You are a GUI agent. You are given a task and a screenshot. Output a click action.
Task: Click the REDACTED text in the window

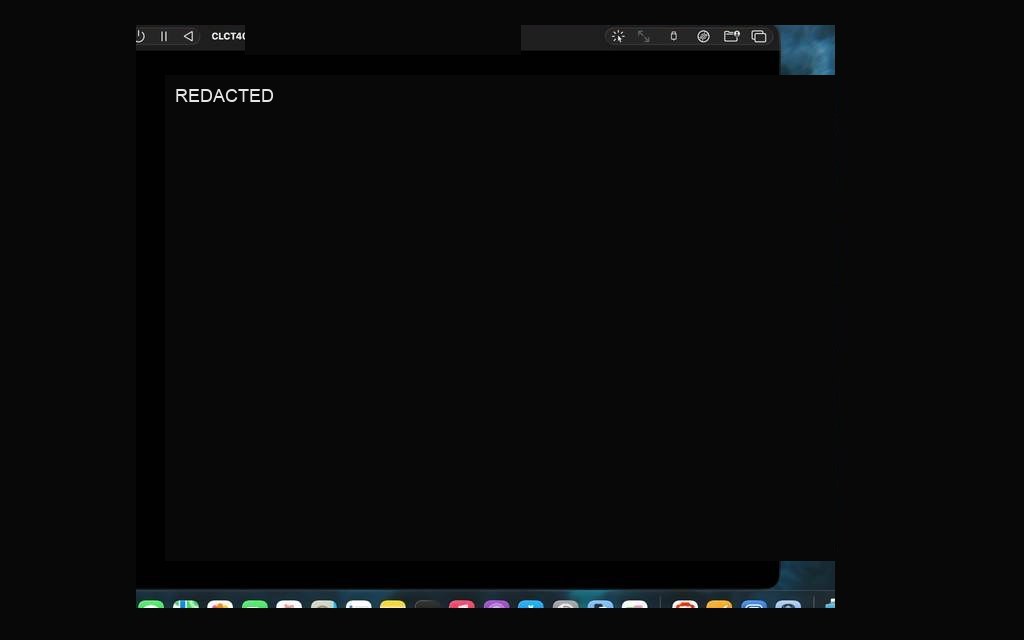224,96
